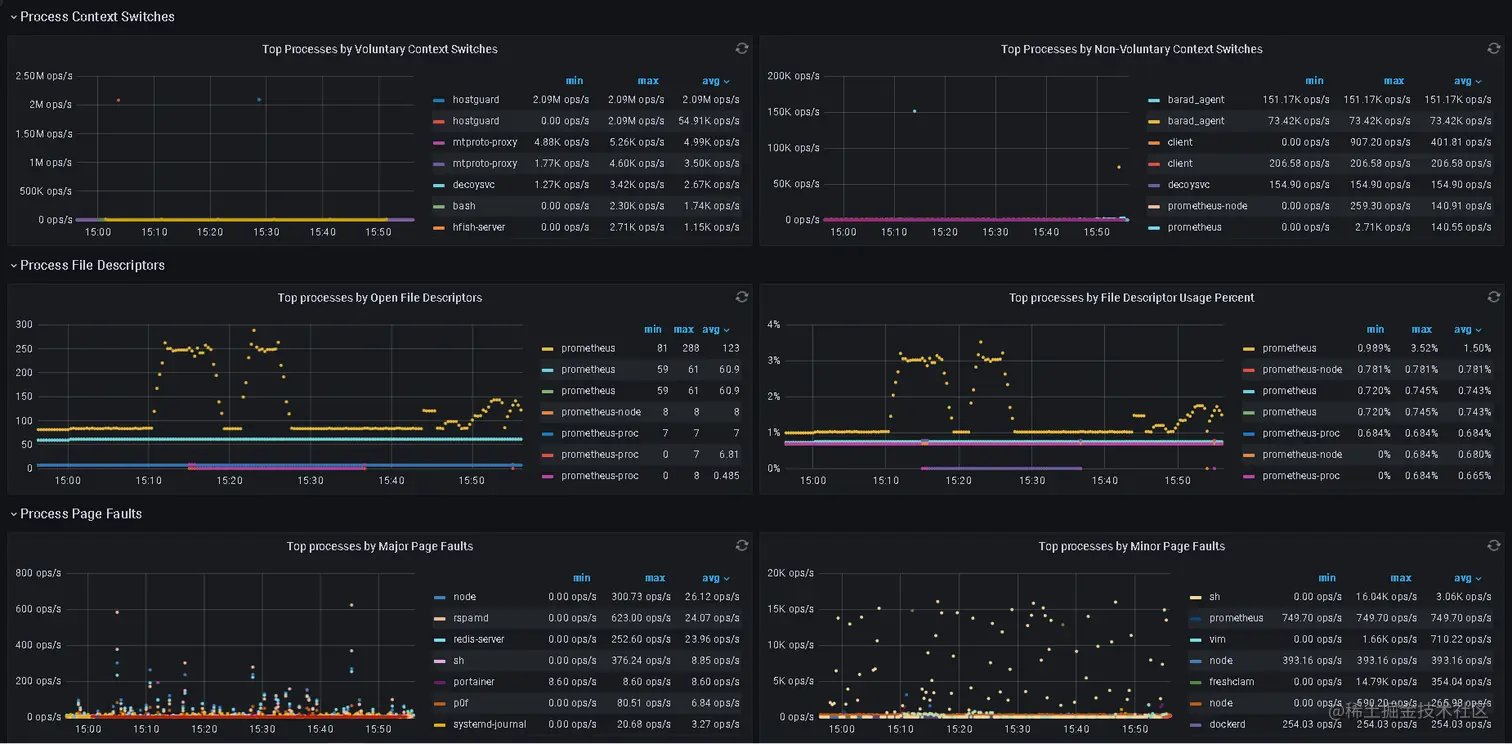Refresh the Major Page Faults panel

click(741, 545)
